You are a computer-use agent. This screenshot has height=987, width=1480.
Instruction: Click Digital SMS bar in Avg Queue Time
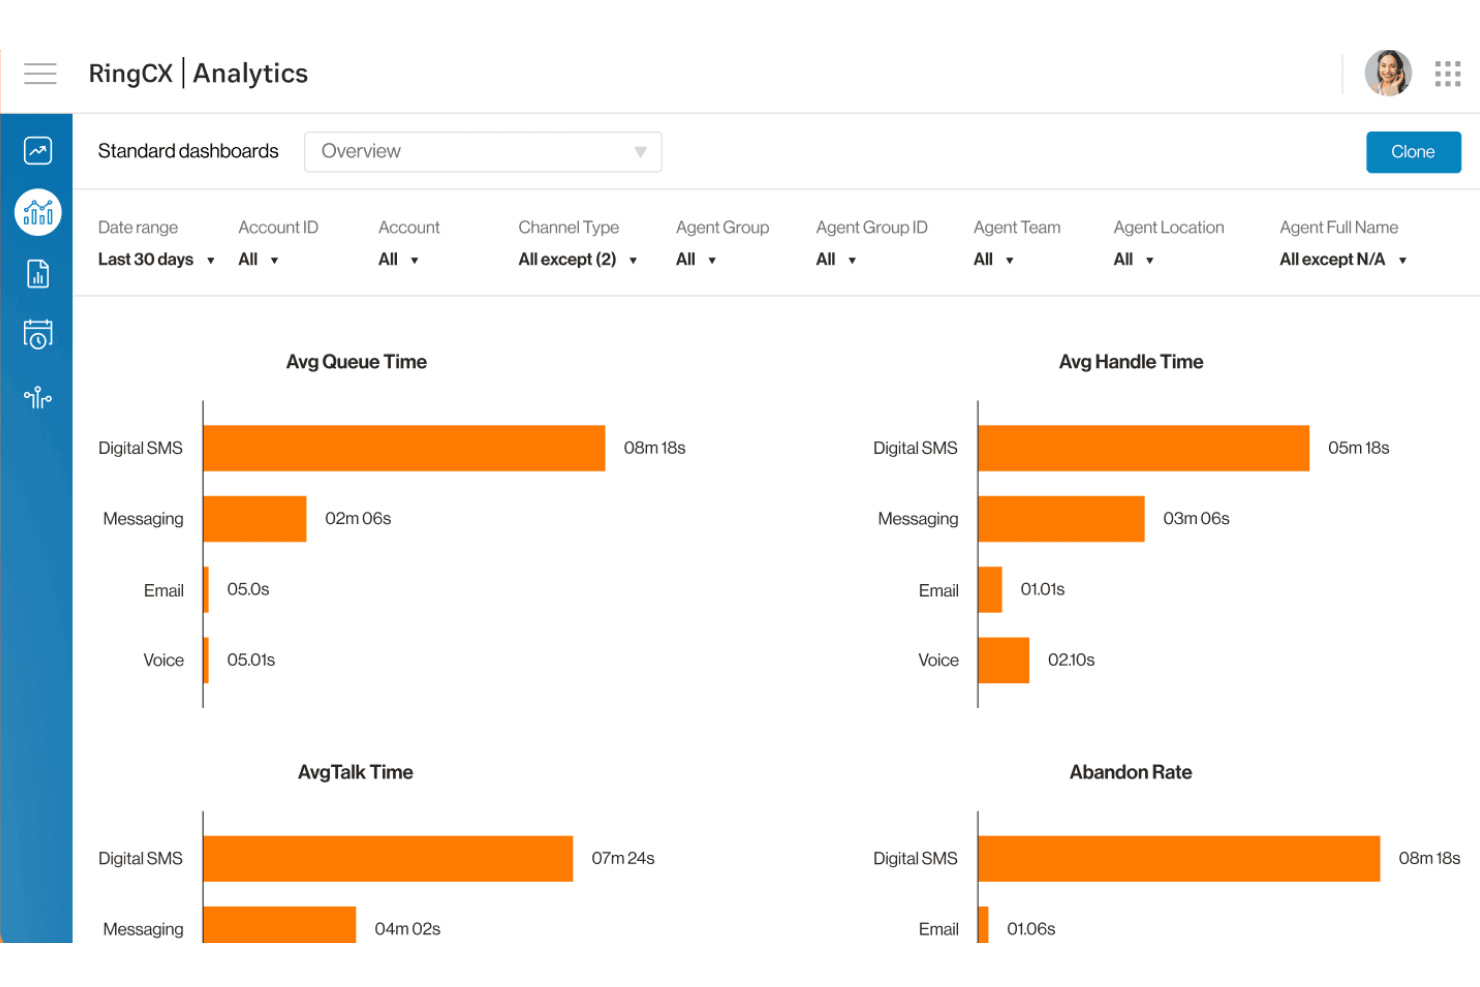pos(404,448)
